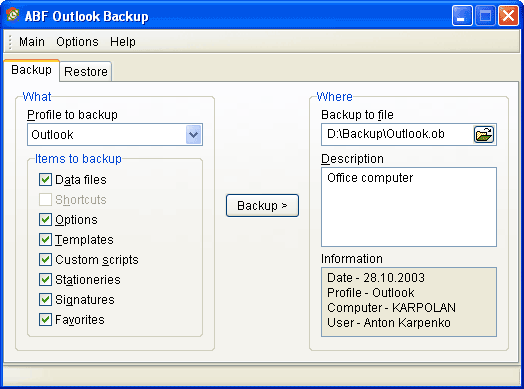Image resolution: width=524 pixels, height=389 pixels.
Task: Toggle the Favorites checkbox
Action: [x=45, y=320]
